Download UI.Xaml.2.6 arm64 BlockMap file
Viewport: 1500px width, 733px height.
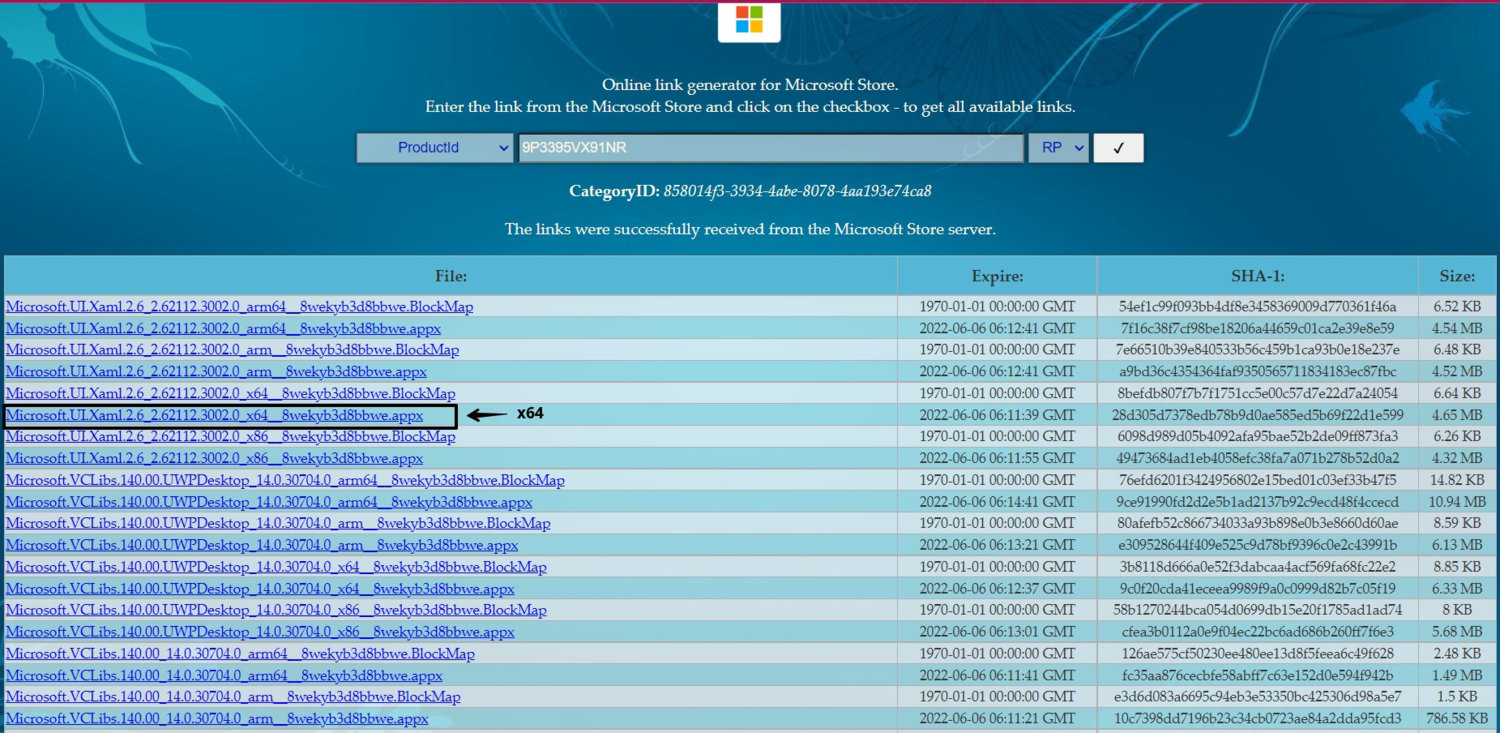point(239,307)
